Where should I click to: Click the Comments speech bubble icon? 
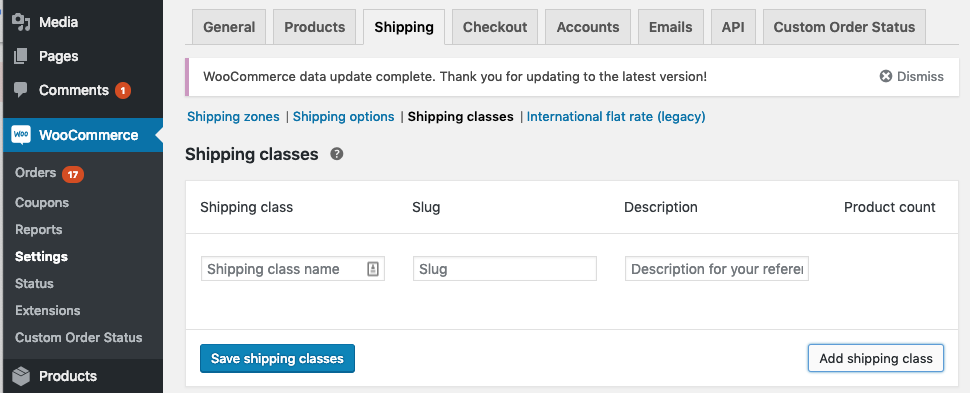click(21, 90)
